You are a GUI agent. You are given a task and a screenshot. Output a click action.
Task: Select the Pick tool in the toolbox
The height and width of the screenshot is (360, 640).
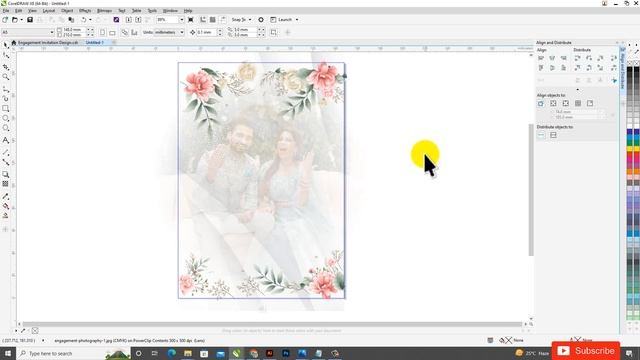pyautogui.click(x=5, y=44)
